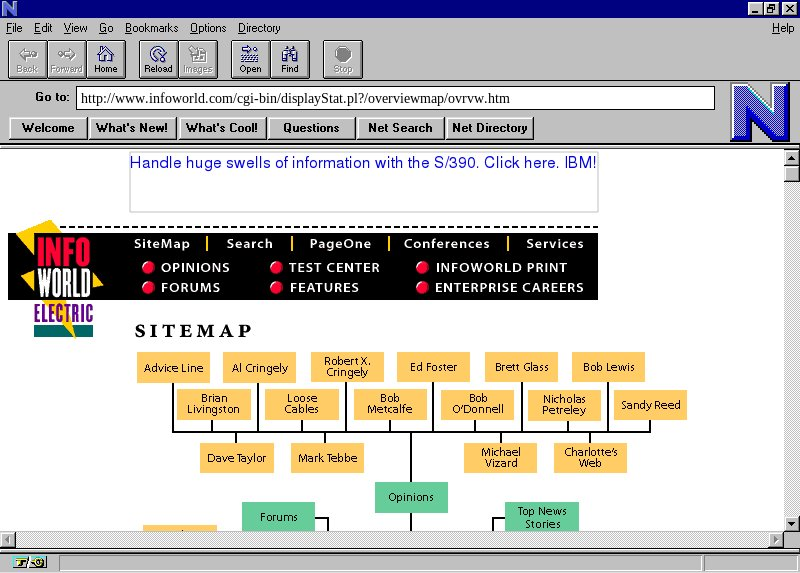Click the security key icon in status bar

[x=24, y=562]
